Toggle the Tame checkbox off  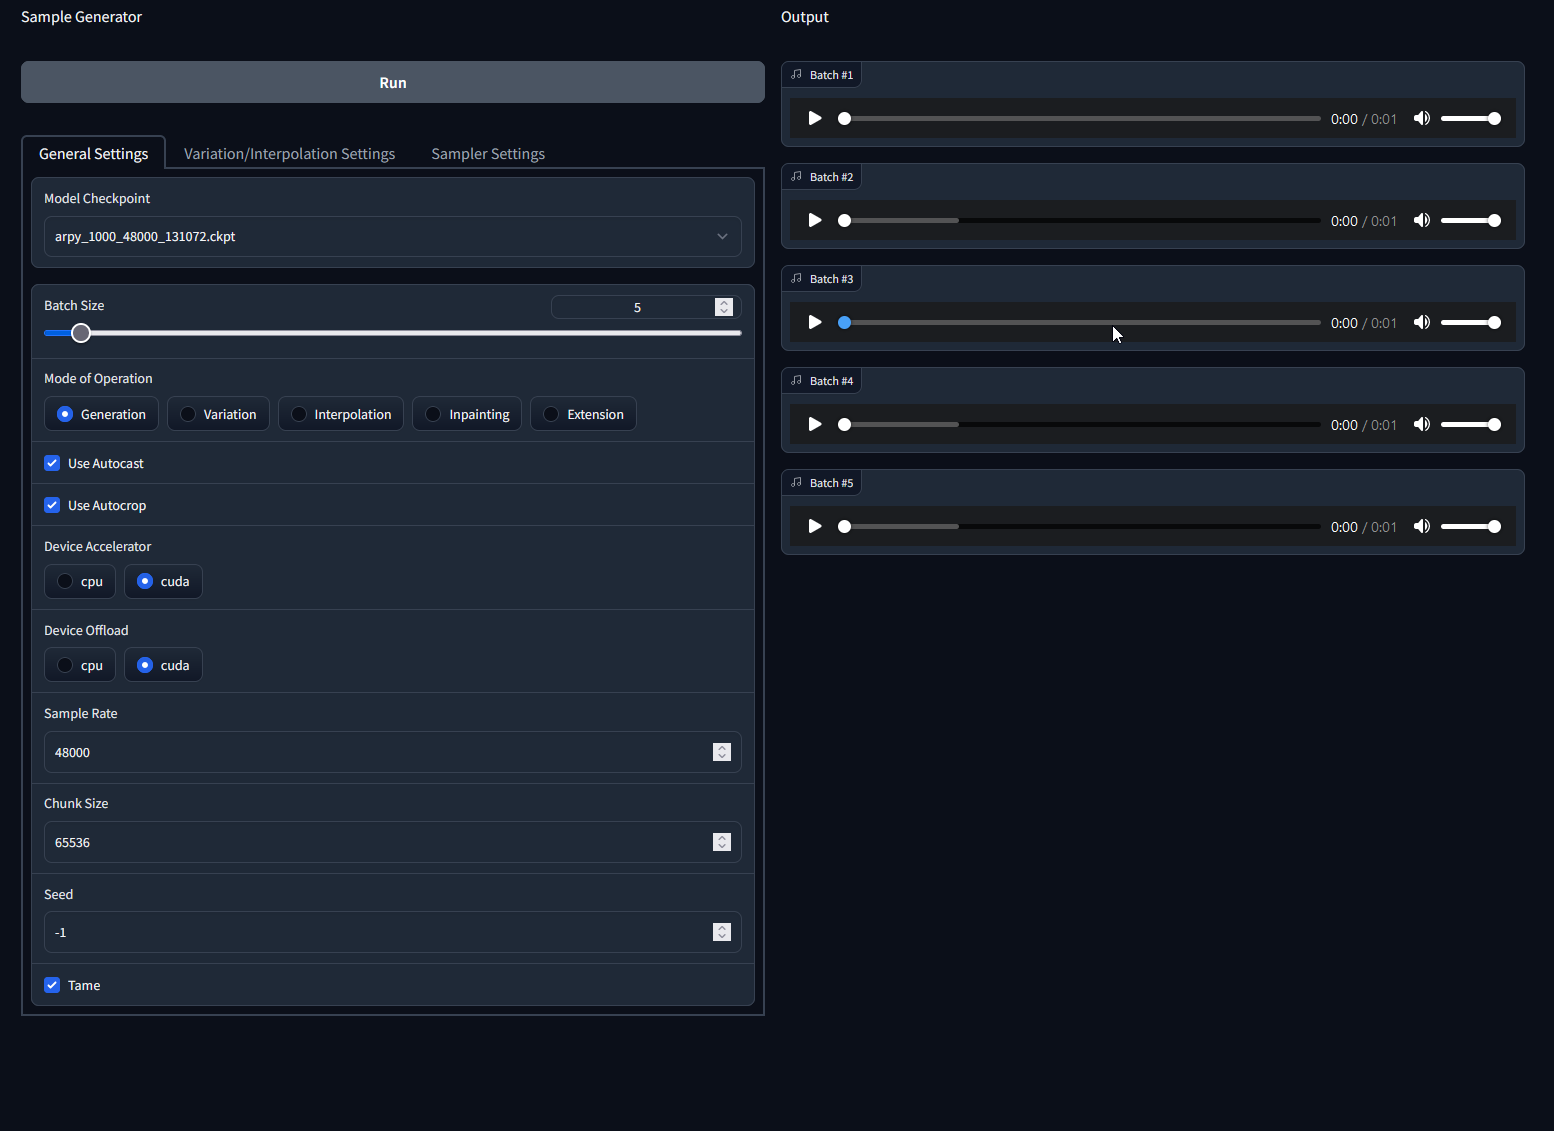click(x=51, y=985)
